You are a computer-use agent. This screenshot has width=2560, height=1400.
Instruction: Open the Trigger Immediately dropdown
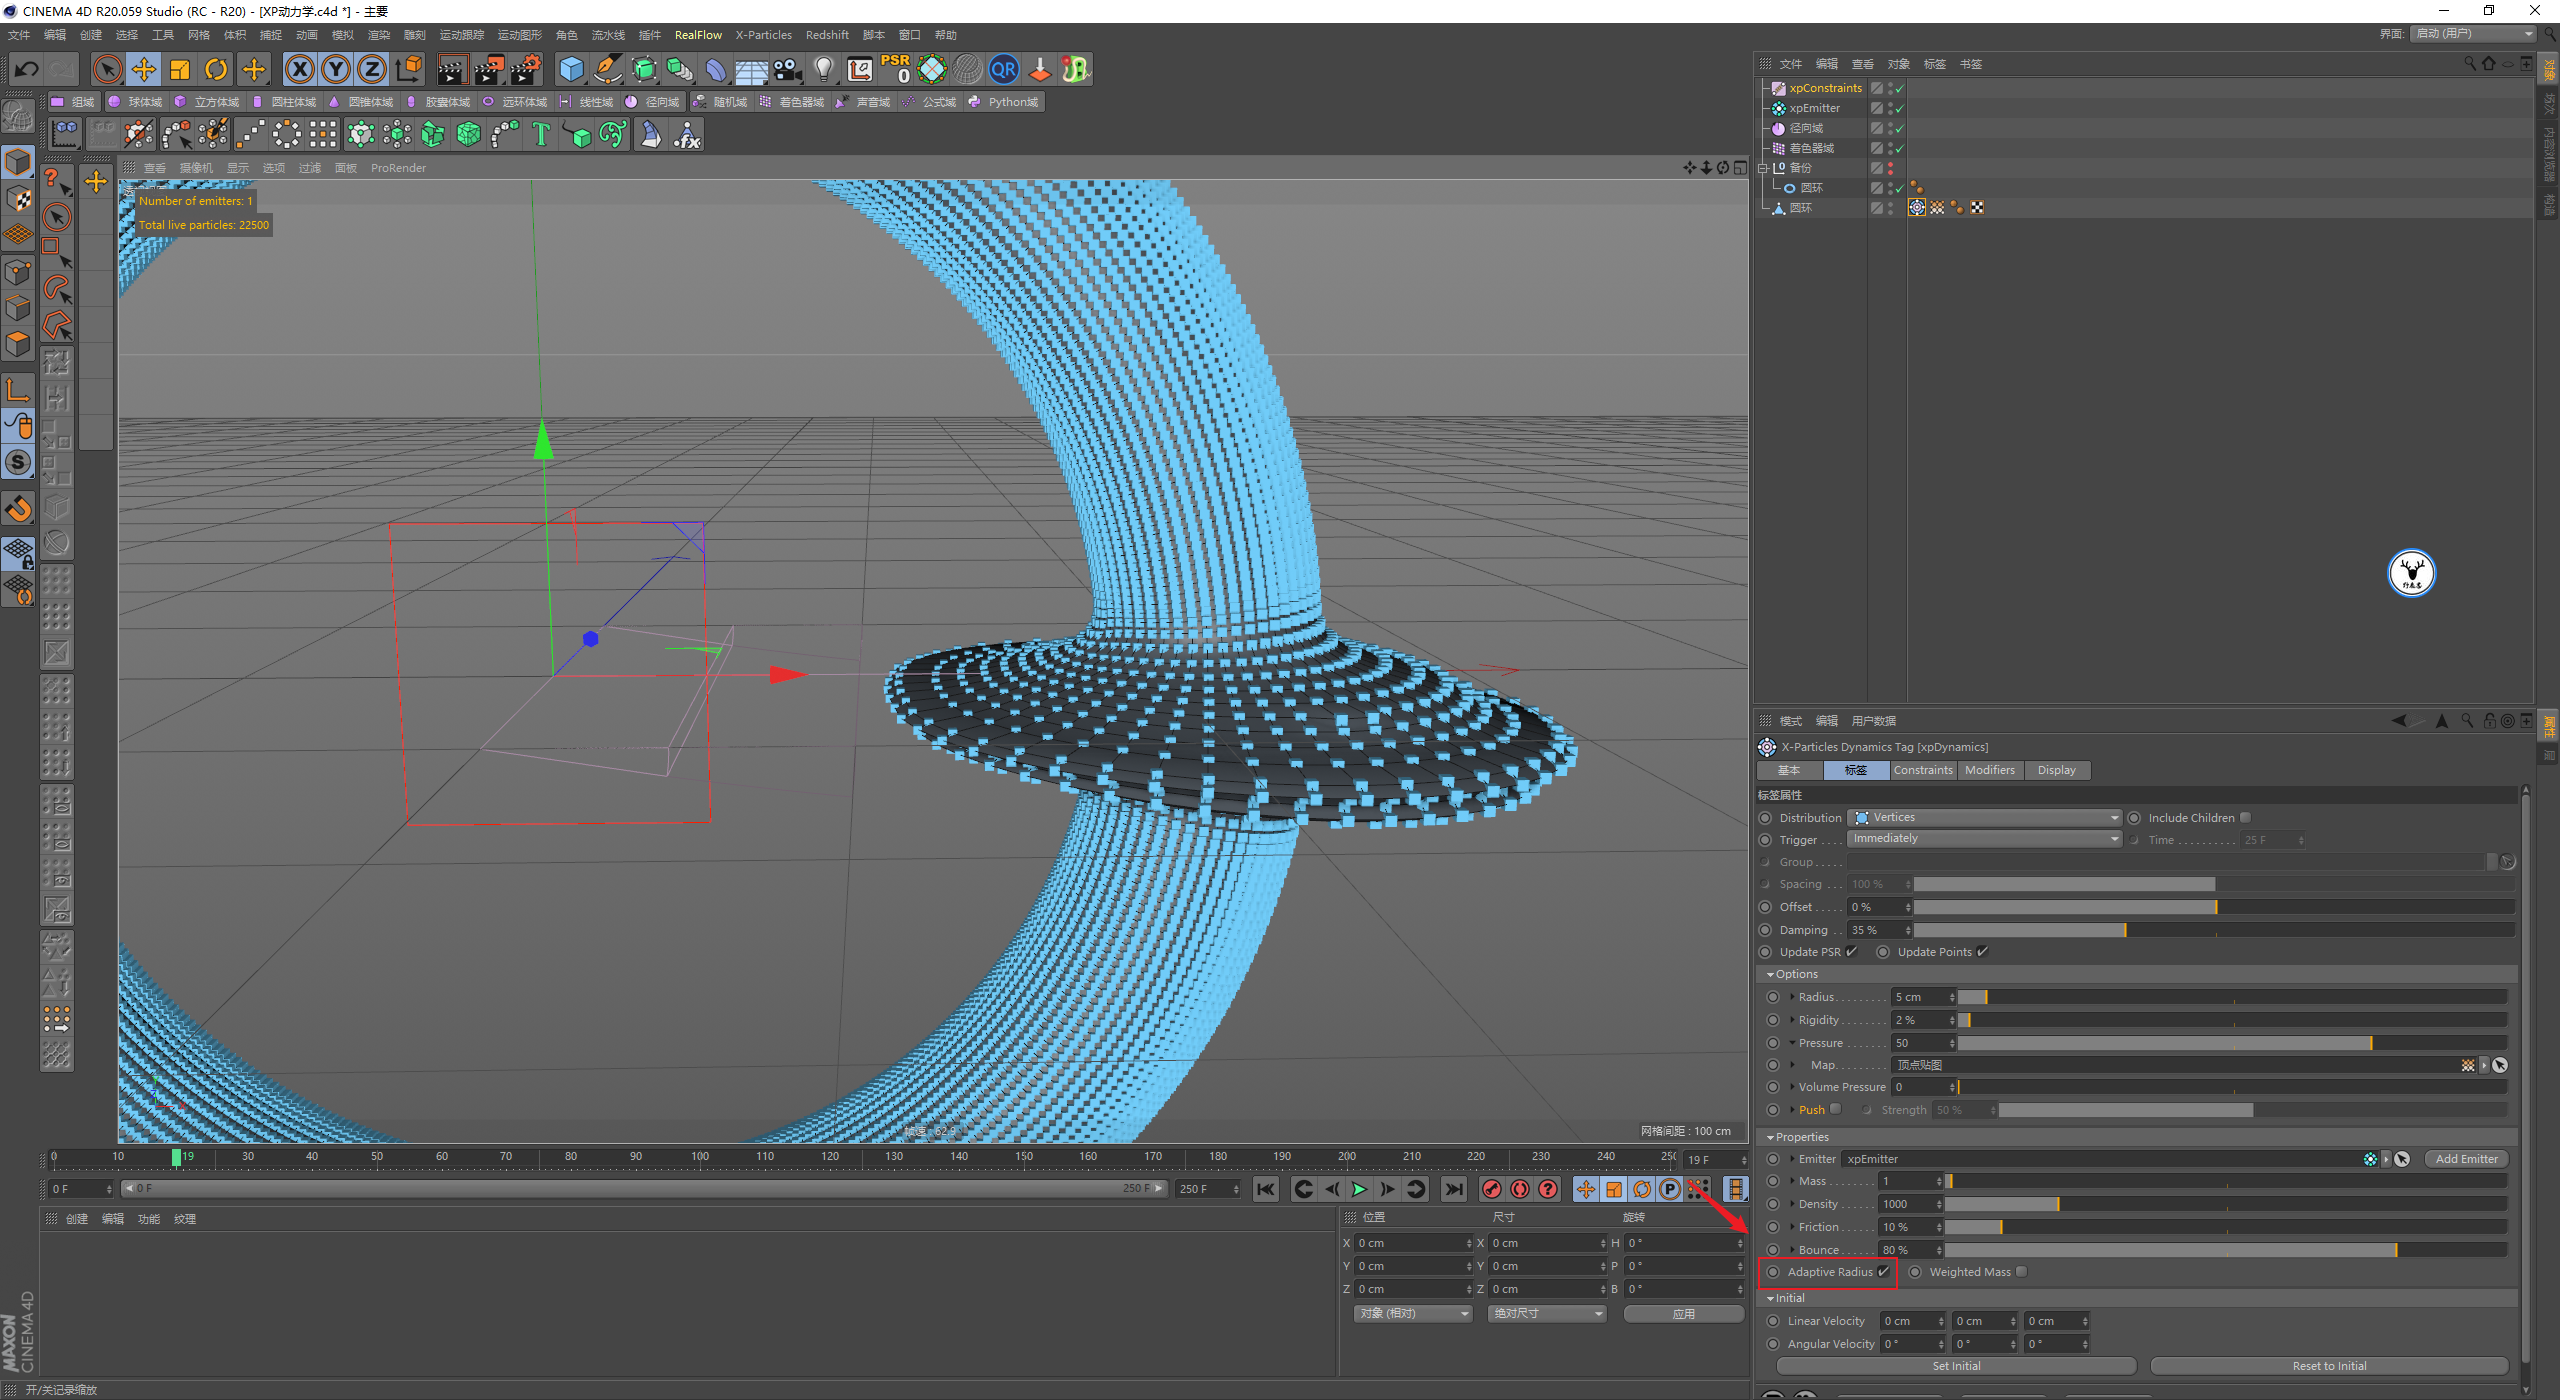click(1984, 839)
